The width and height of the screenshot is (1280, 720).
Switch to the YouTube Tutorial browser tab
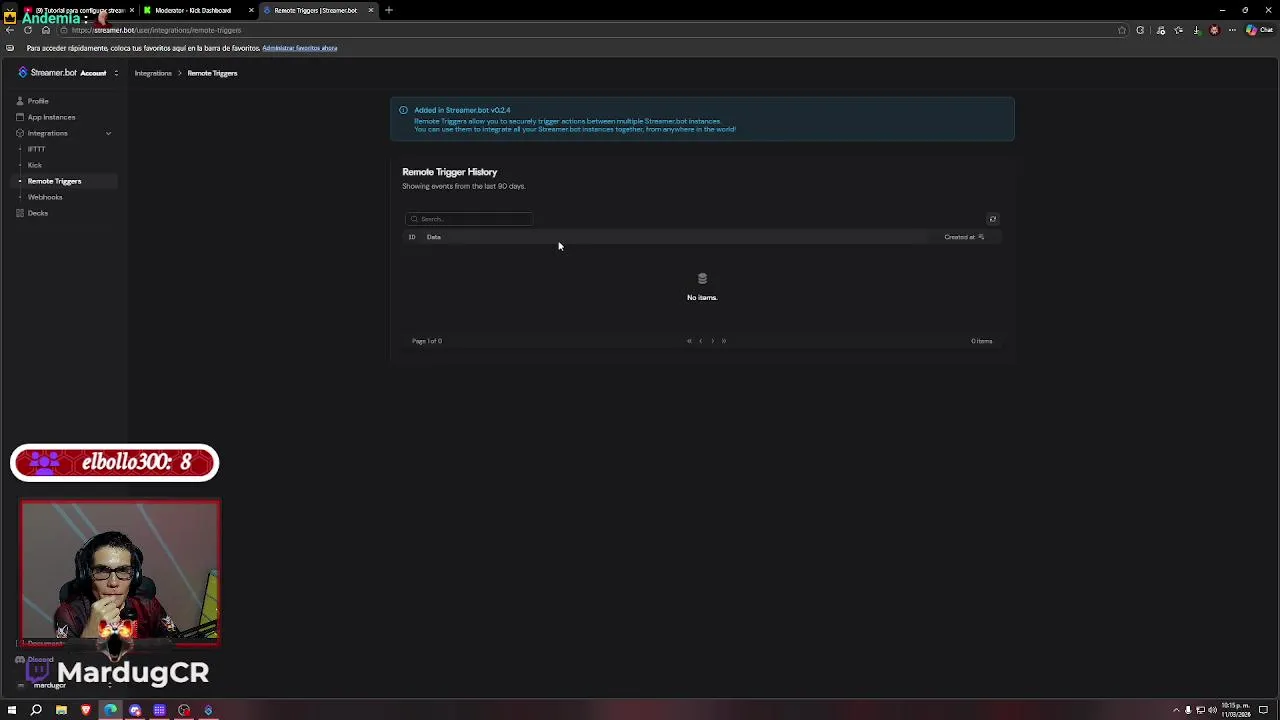coord(80,10)
